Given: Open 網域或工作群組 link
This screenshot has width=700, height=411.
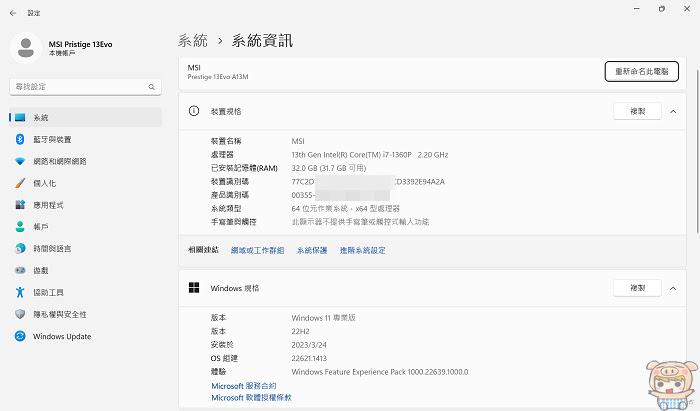Looking at the screenshot, I should click(258, 250).
